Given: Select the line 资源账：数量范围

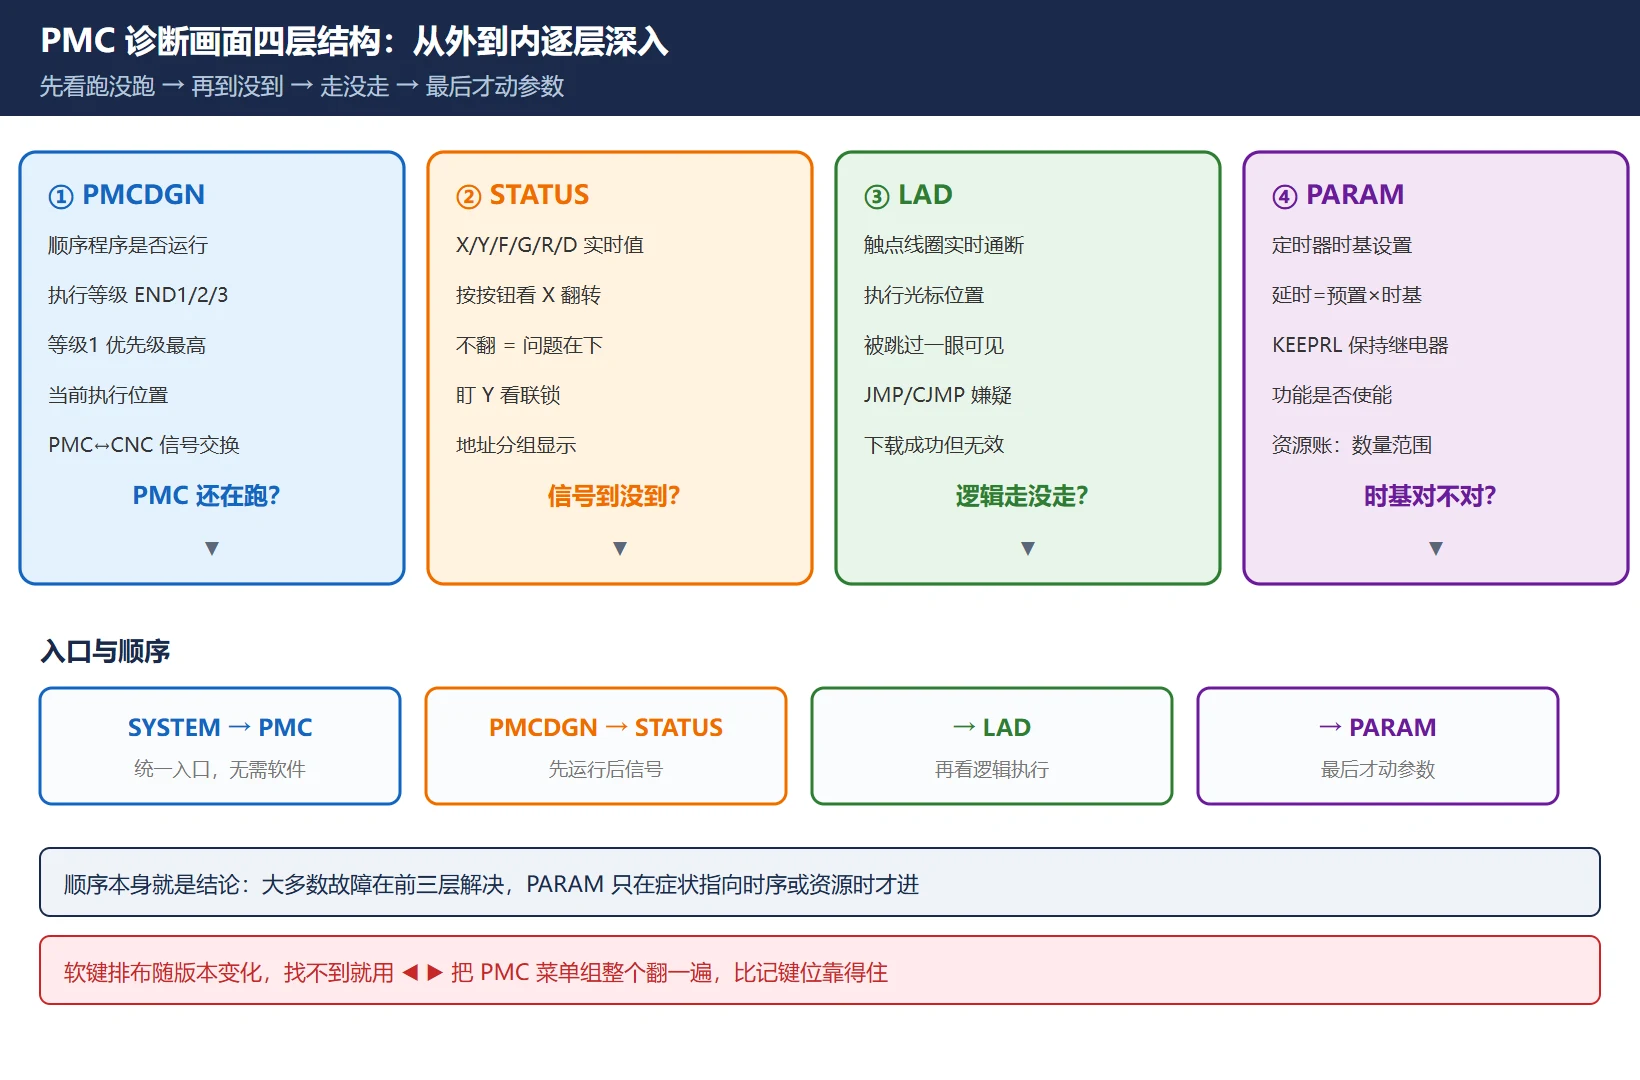Looking at the screenshot, I should (1352, 445).
